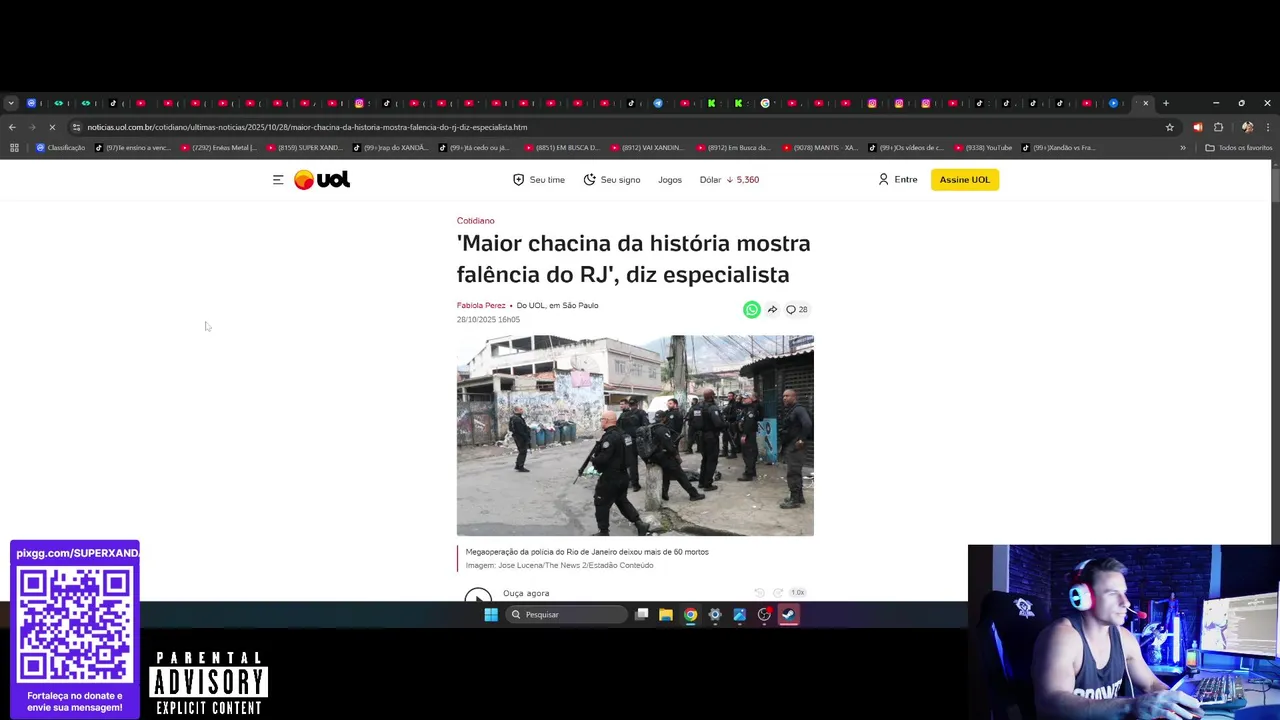This screenshot has height=720, width=1280.
Task: Open the '(9078) MANTIS - XA...' bookmark
Action: point(820,148)
